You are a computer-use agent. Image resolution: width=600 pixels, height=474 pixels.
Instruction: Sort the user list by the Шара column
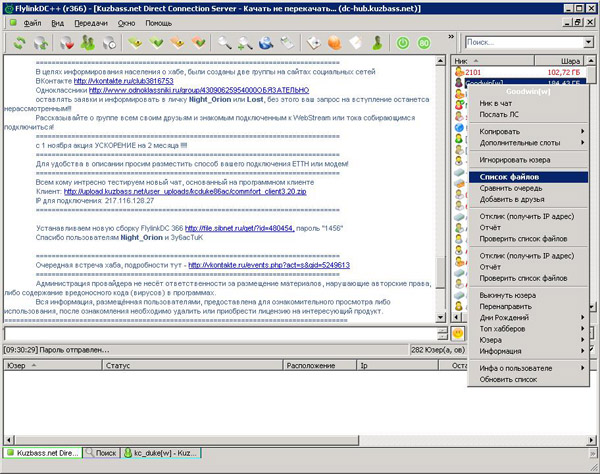click(x=559, y=61)
